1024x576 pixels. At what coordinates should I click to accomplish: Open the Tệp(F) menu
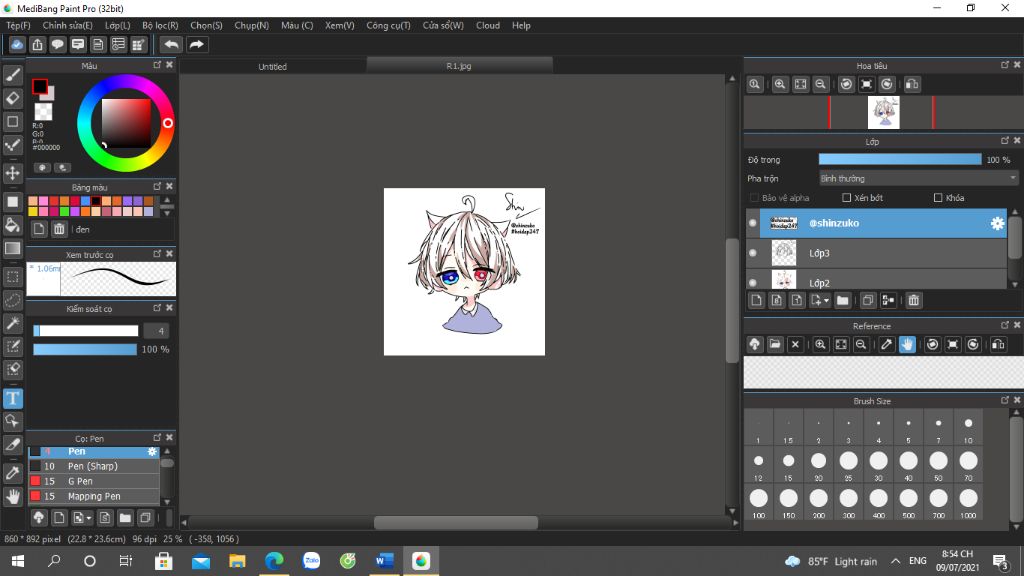pyautogui.click(x=18, y=25)
